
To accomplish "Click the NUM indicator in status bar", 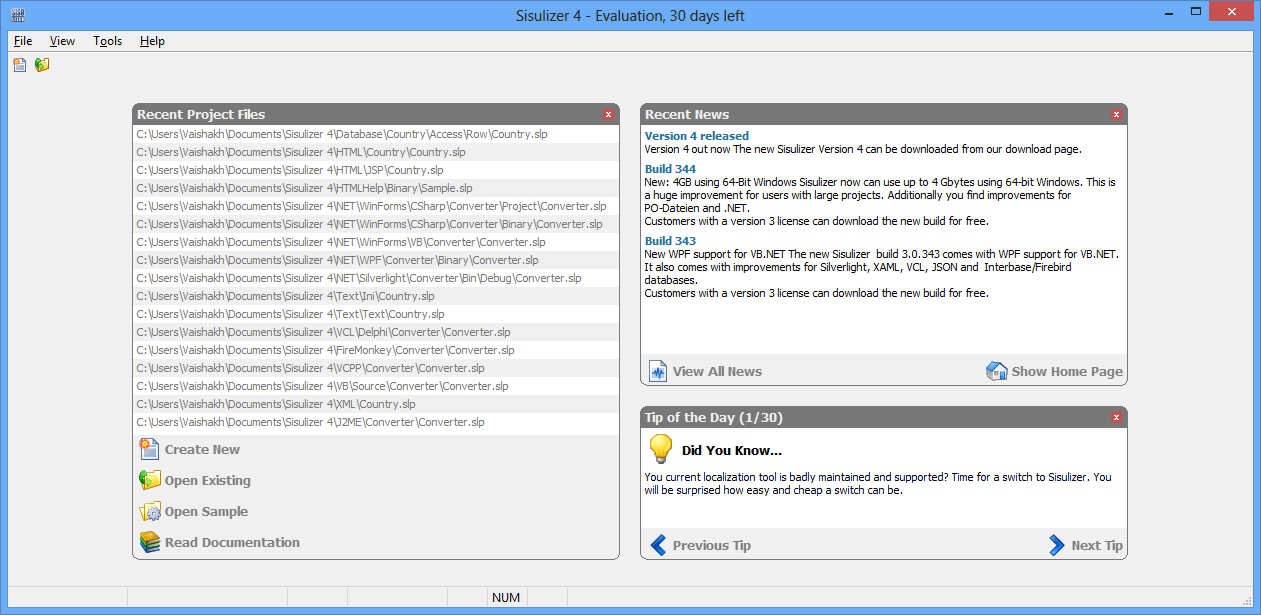I will 506,597.
